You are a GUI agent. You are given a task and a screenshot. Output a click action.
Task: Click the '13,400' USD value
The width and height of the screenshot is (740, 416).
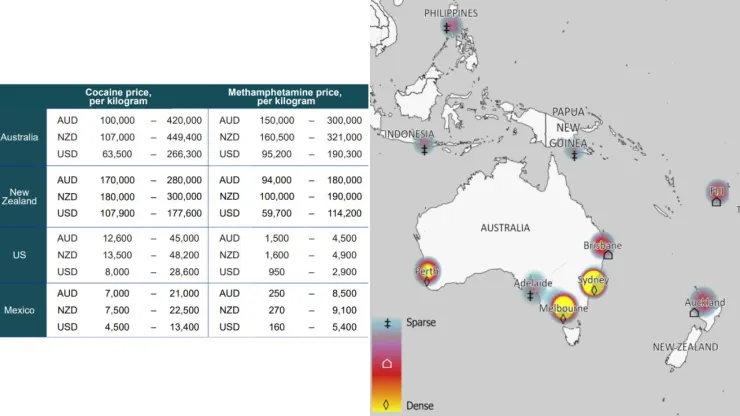point(185,327)
